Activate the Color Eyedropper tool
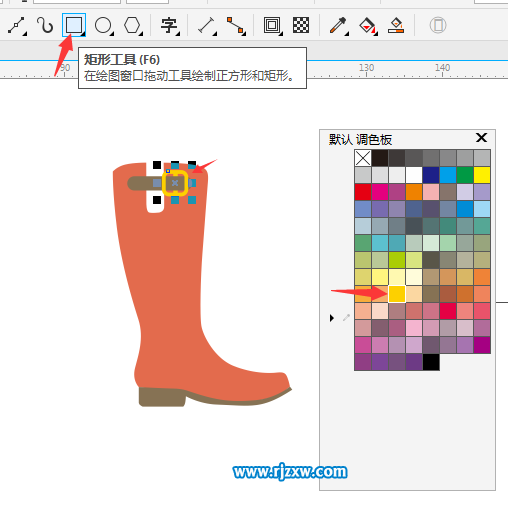Viewport: 508px width, 525px height. point(338,25)
